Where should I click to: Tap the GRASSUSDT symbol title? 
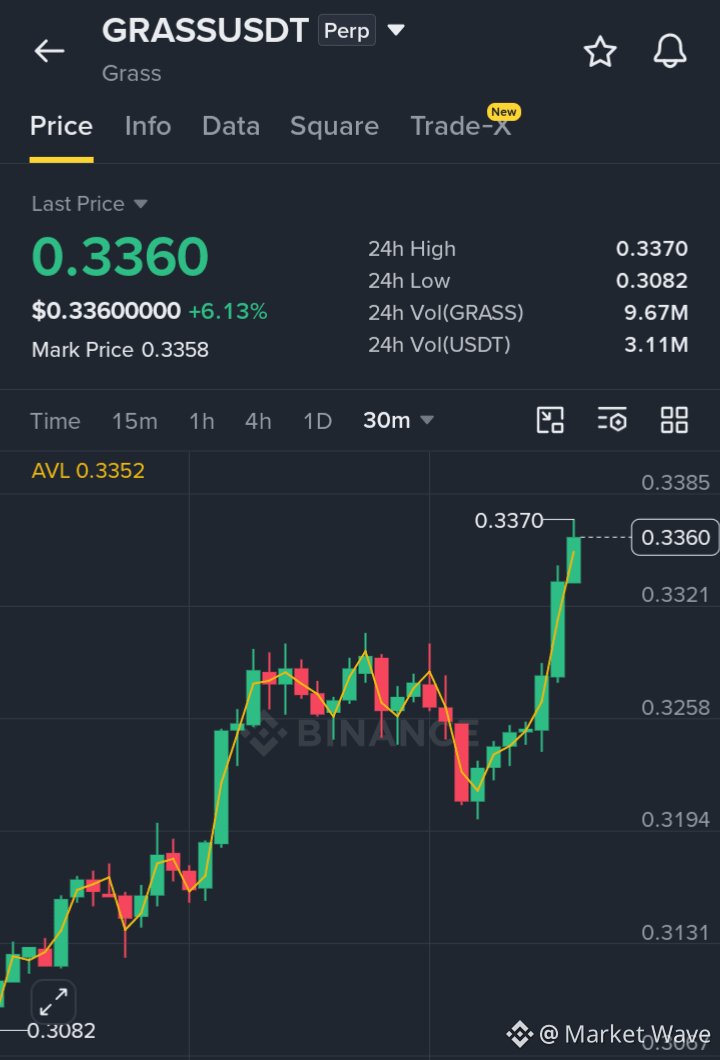tap(205, 30)
